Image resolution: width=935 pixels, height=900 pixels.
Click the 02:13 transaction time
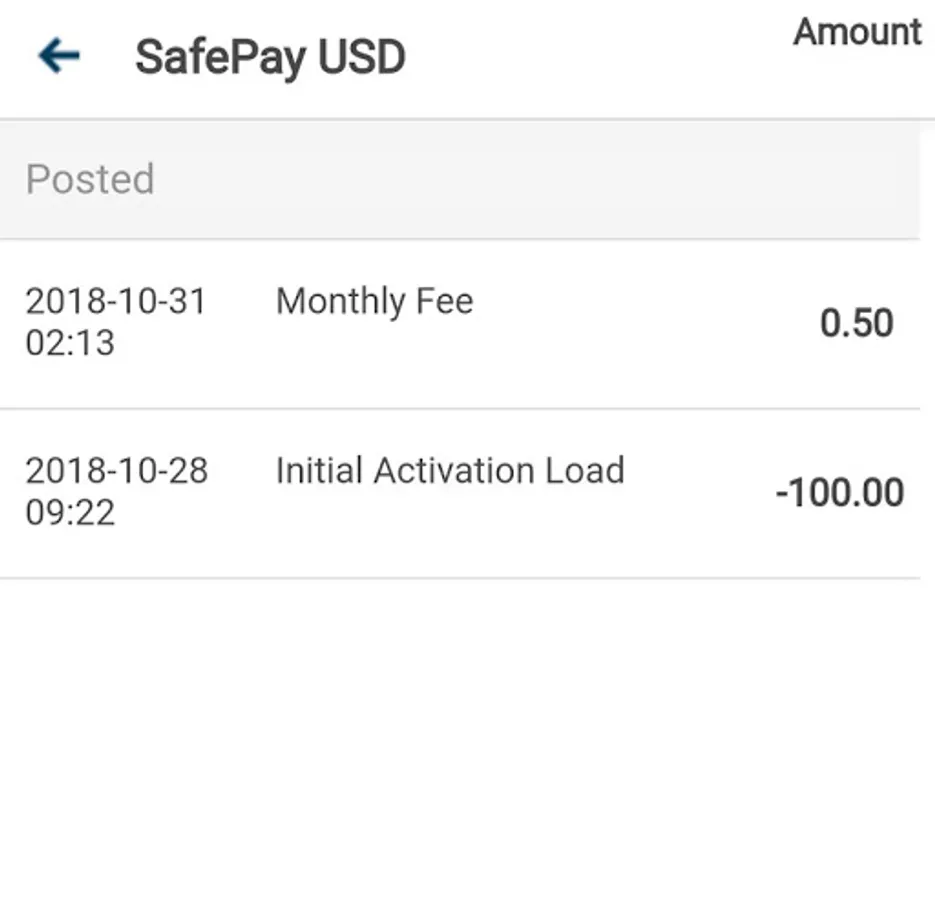(70, 343)
